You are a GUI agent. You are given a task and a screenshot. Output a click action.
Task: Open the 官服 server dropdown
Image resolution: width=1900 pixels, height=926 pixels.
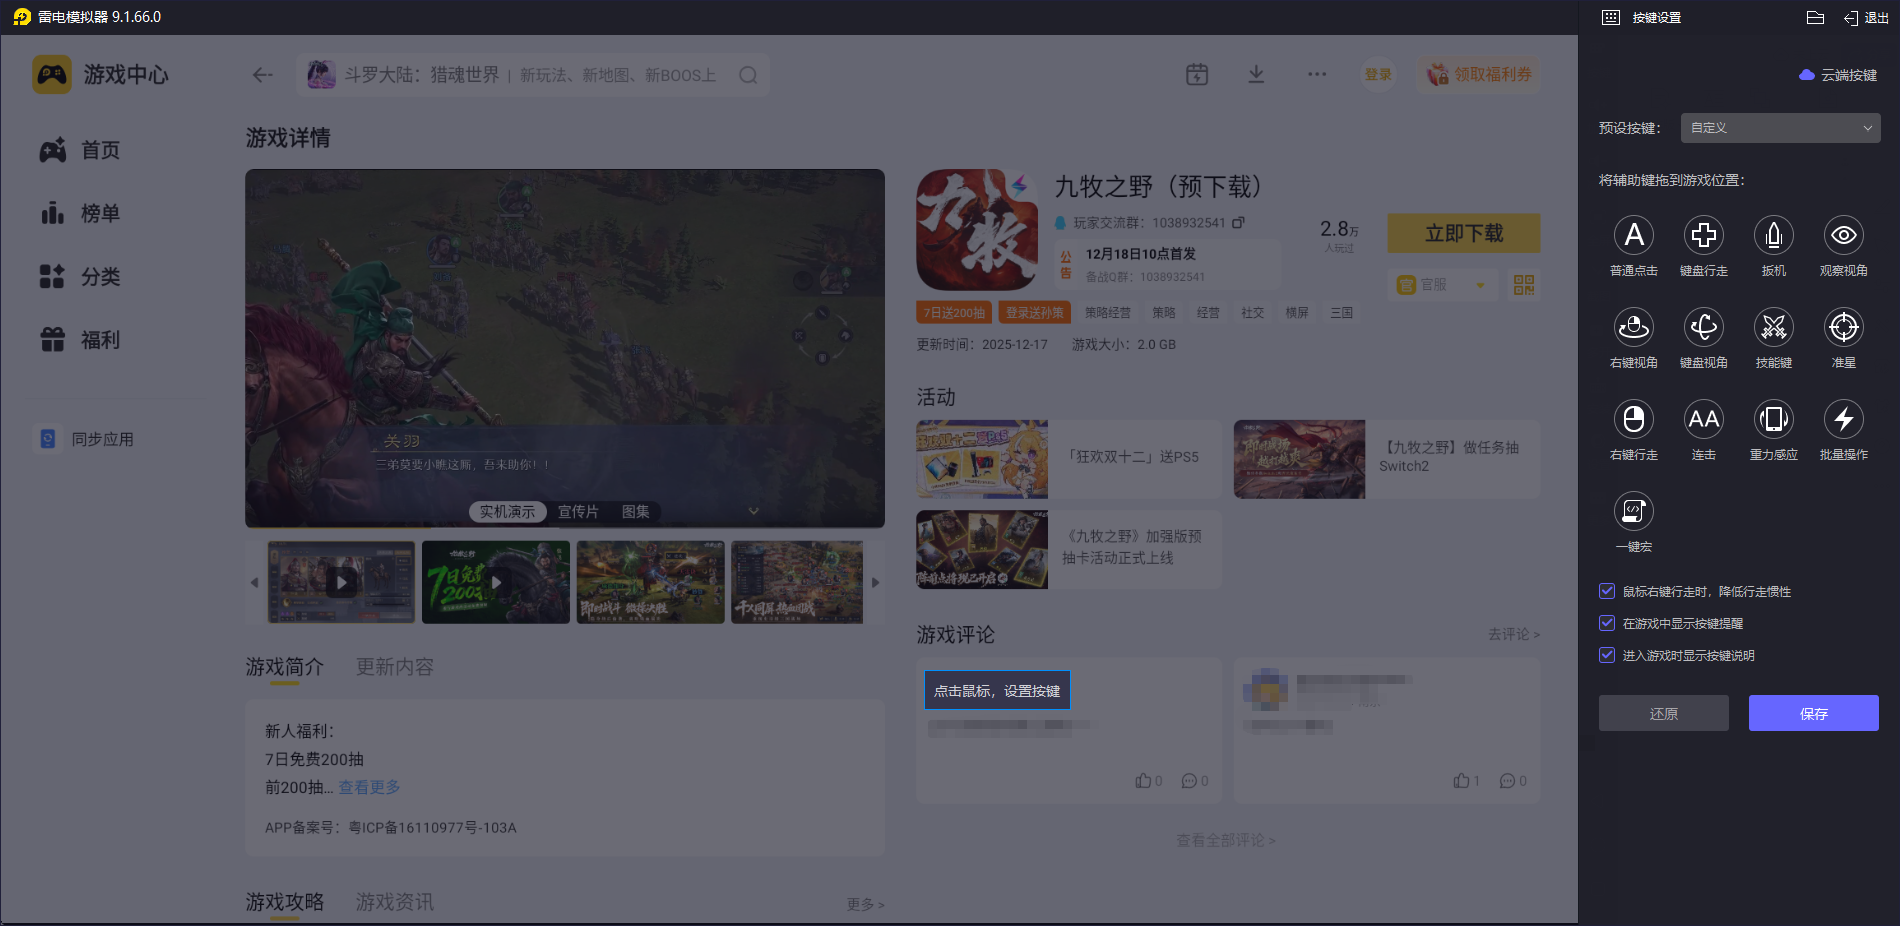pos(1442,285)
